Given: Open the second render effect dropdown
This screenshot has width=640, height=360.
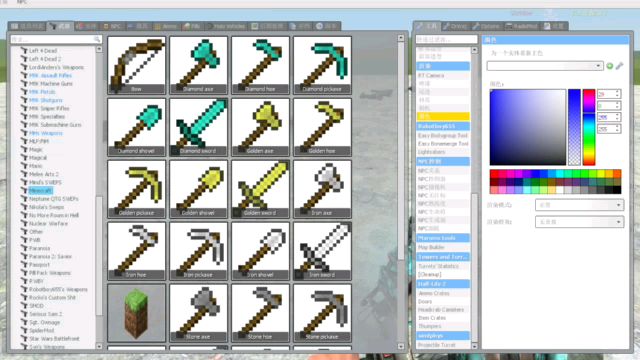Looking at the screenshot, I should tap(579, 222).
